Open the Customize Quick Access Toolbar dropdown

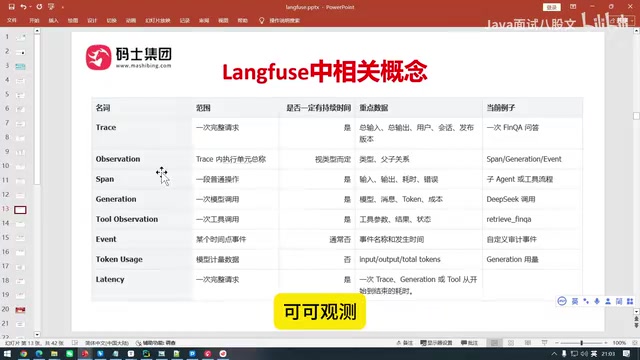click(62, 7)
